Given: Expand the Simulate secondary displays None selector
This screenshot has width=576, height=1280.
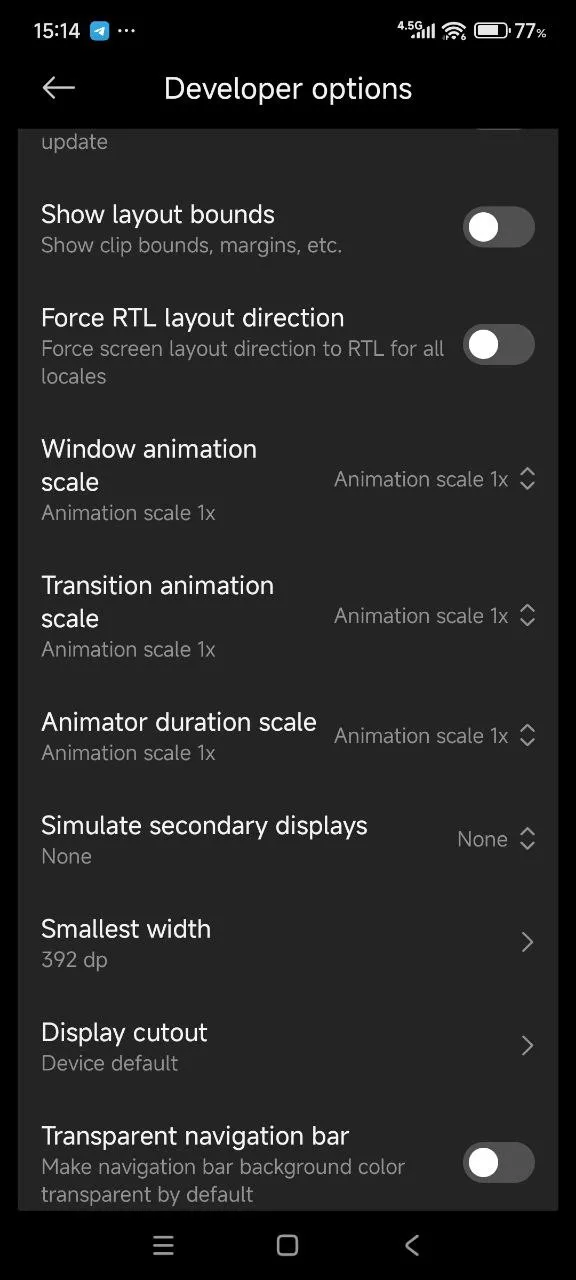Looking at the screenshot, I should tap(497, 839).
